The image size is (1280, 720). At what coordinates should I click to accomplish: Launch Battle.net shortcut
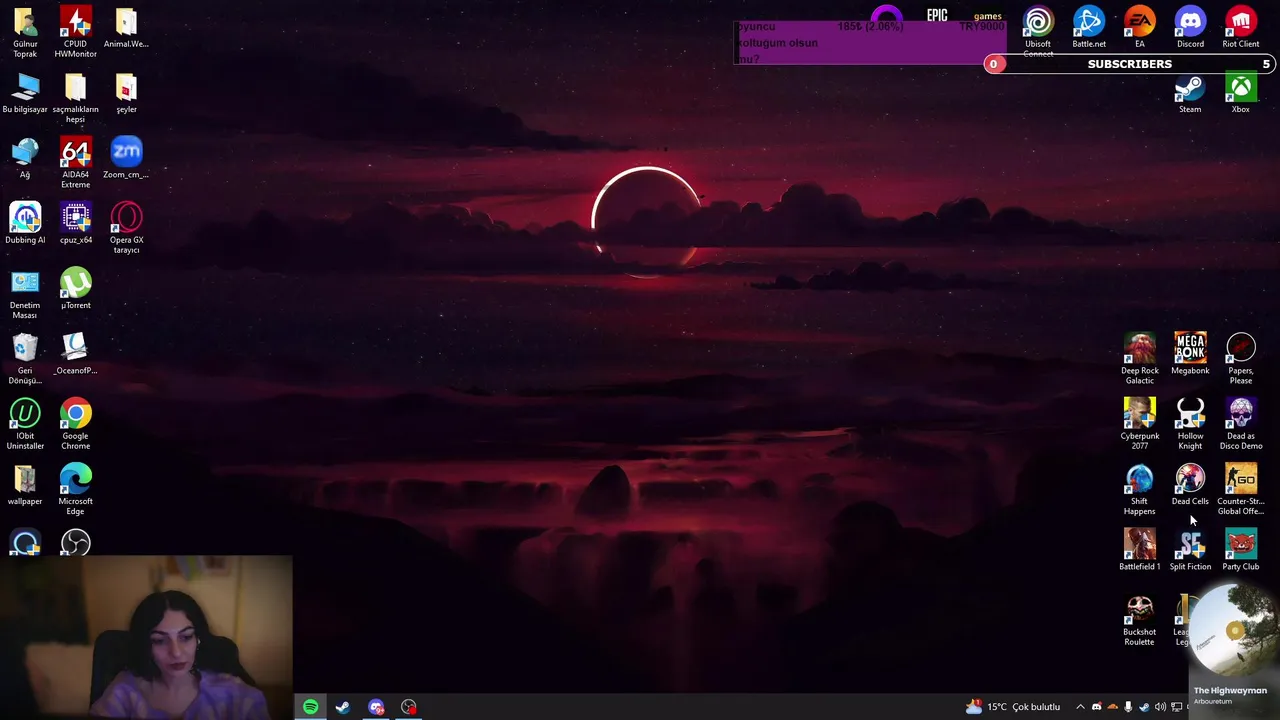tap(1089, 28)
